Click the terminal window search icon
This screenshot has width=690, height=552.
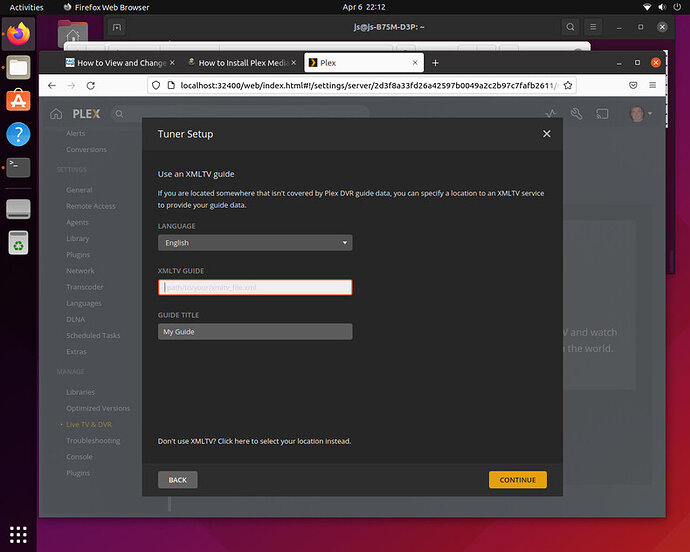[x=570, y=27]
